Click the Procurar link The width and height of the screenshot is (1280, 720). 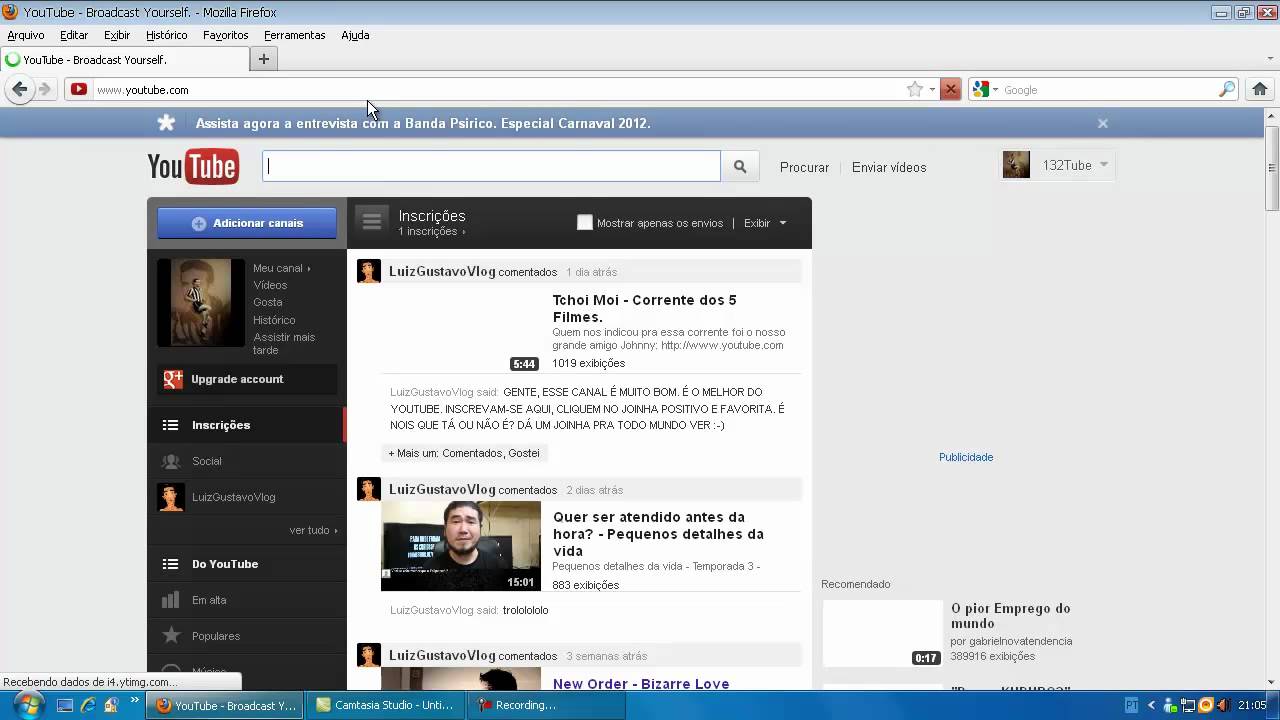[804, 167]
